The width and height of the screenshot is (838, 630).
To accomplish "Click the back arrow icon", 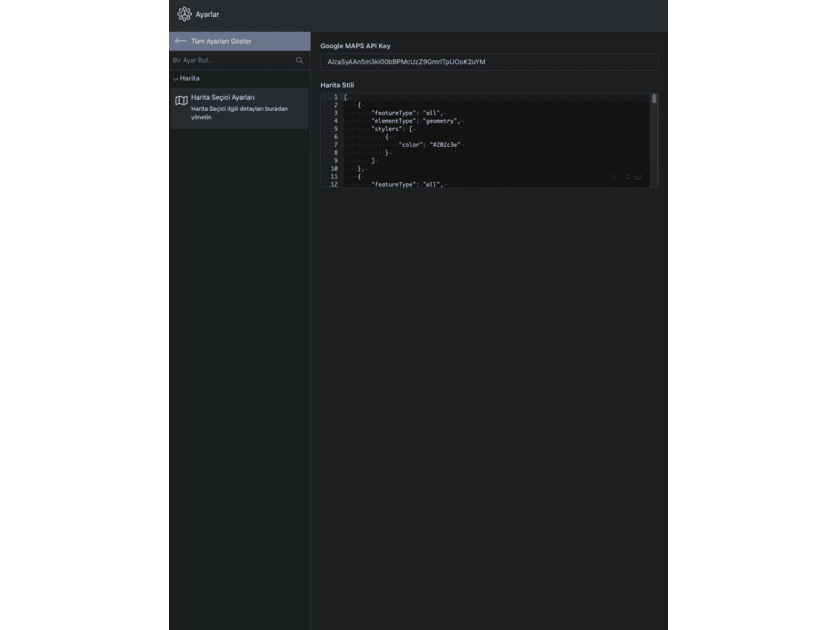I will [181, 41].
